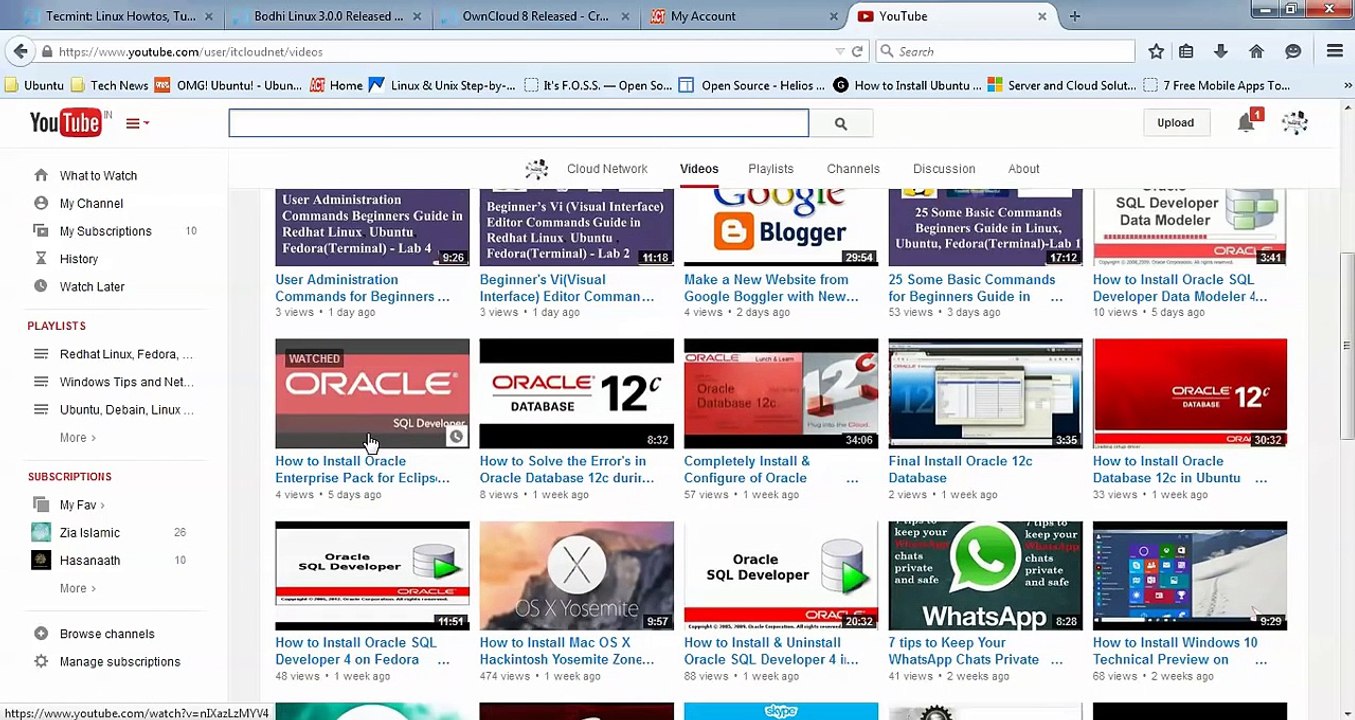Open WhatsApp tips video thumbnail
This screenshot has width=1355, height=720.
click(x=985, y=575)
